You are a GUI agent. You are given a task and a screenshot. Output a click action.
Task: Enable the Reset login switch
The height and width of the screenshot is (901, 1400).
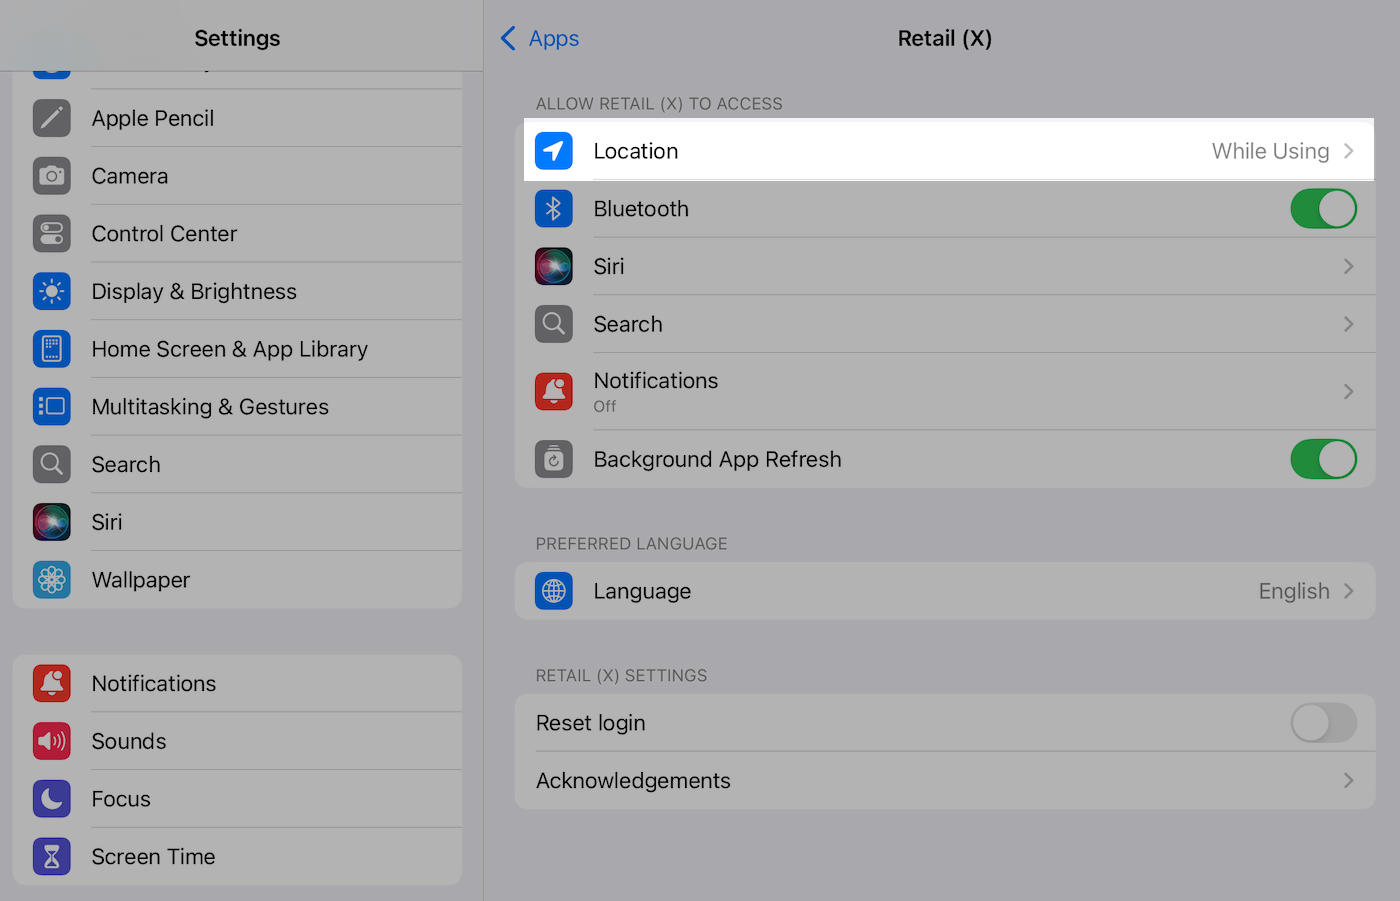tap(1323, 723)
